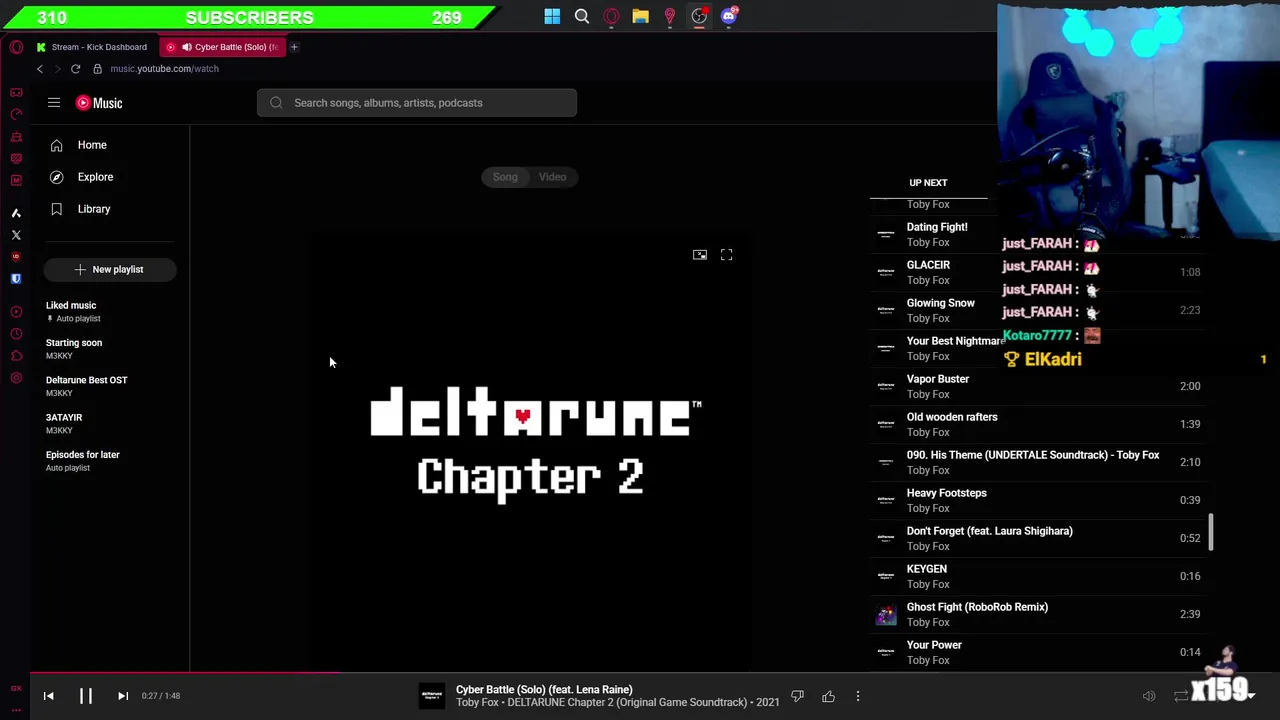Pause the playing song
1280x720 pixels.
tap(86, 696)
